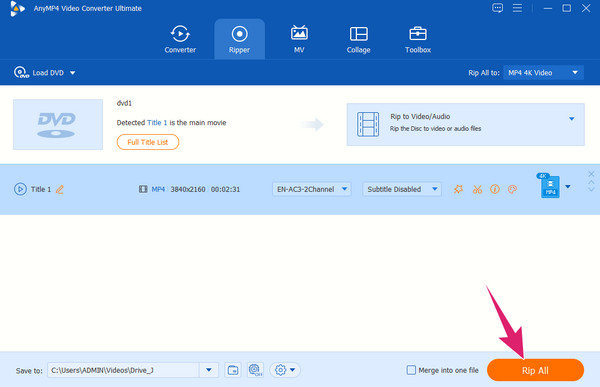The width and height of the screenshot is (600, 387).
Task: Open the output folder icon
Action: (233, 370)
